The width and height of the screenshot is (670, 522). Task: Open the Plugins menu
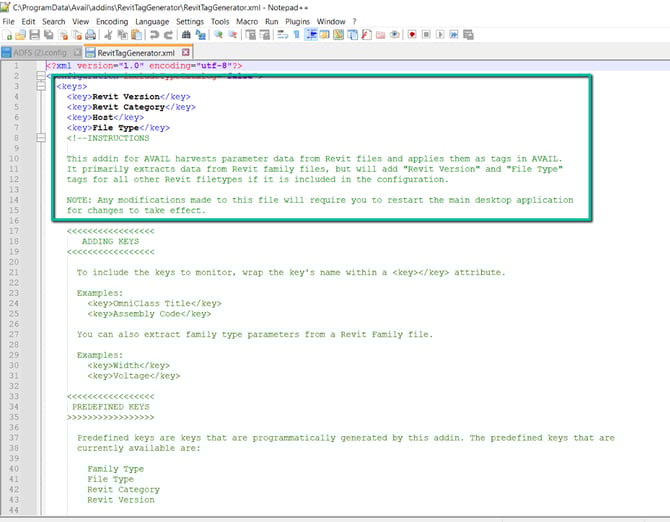point(297,21)
